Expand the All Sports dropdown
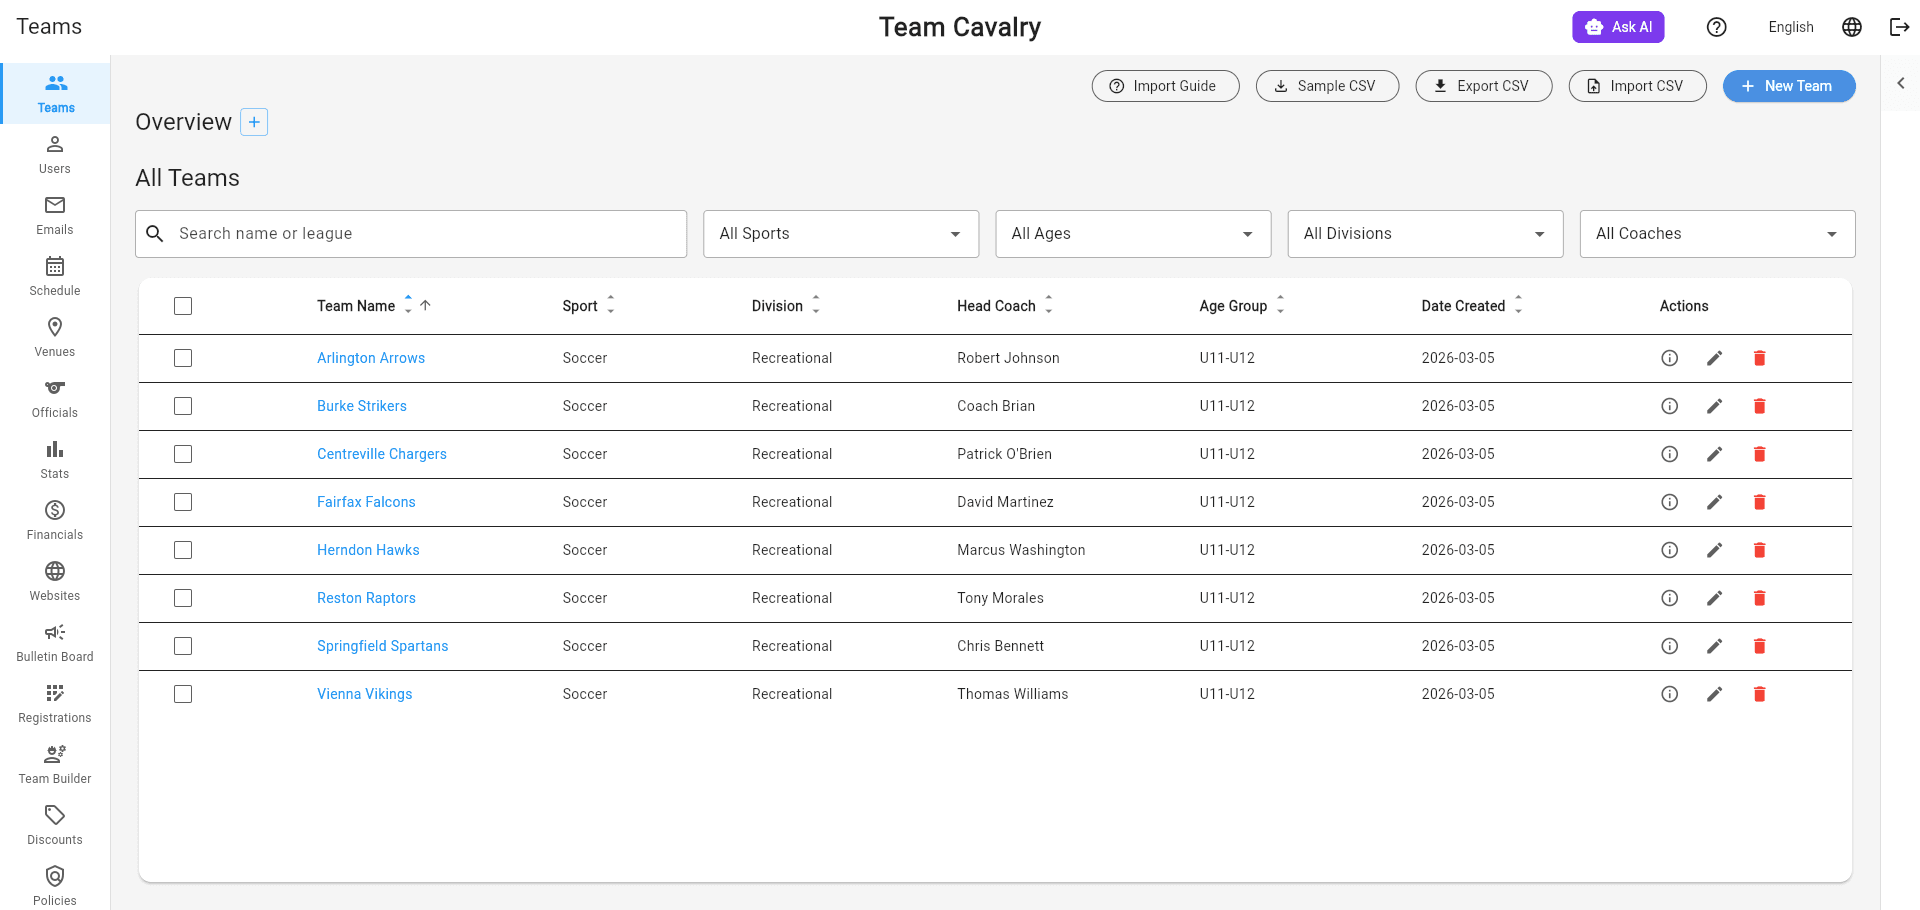Image resolution: width=1920 pixels, height=910 pixels. click(841, 234)
